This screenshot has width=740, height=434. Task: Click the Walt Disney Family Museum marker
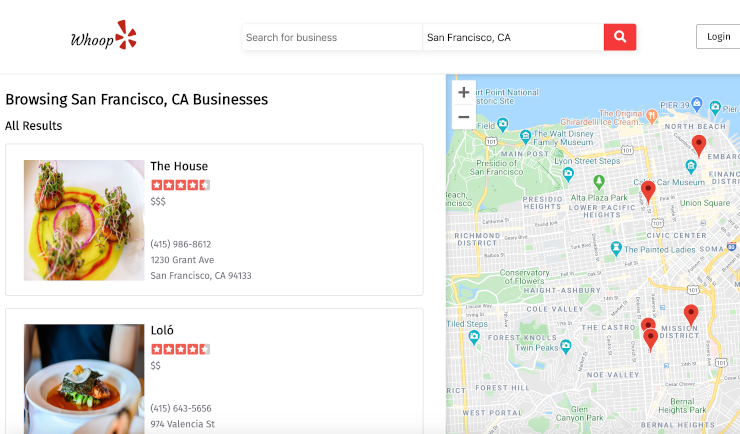point(525,137)
